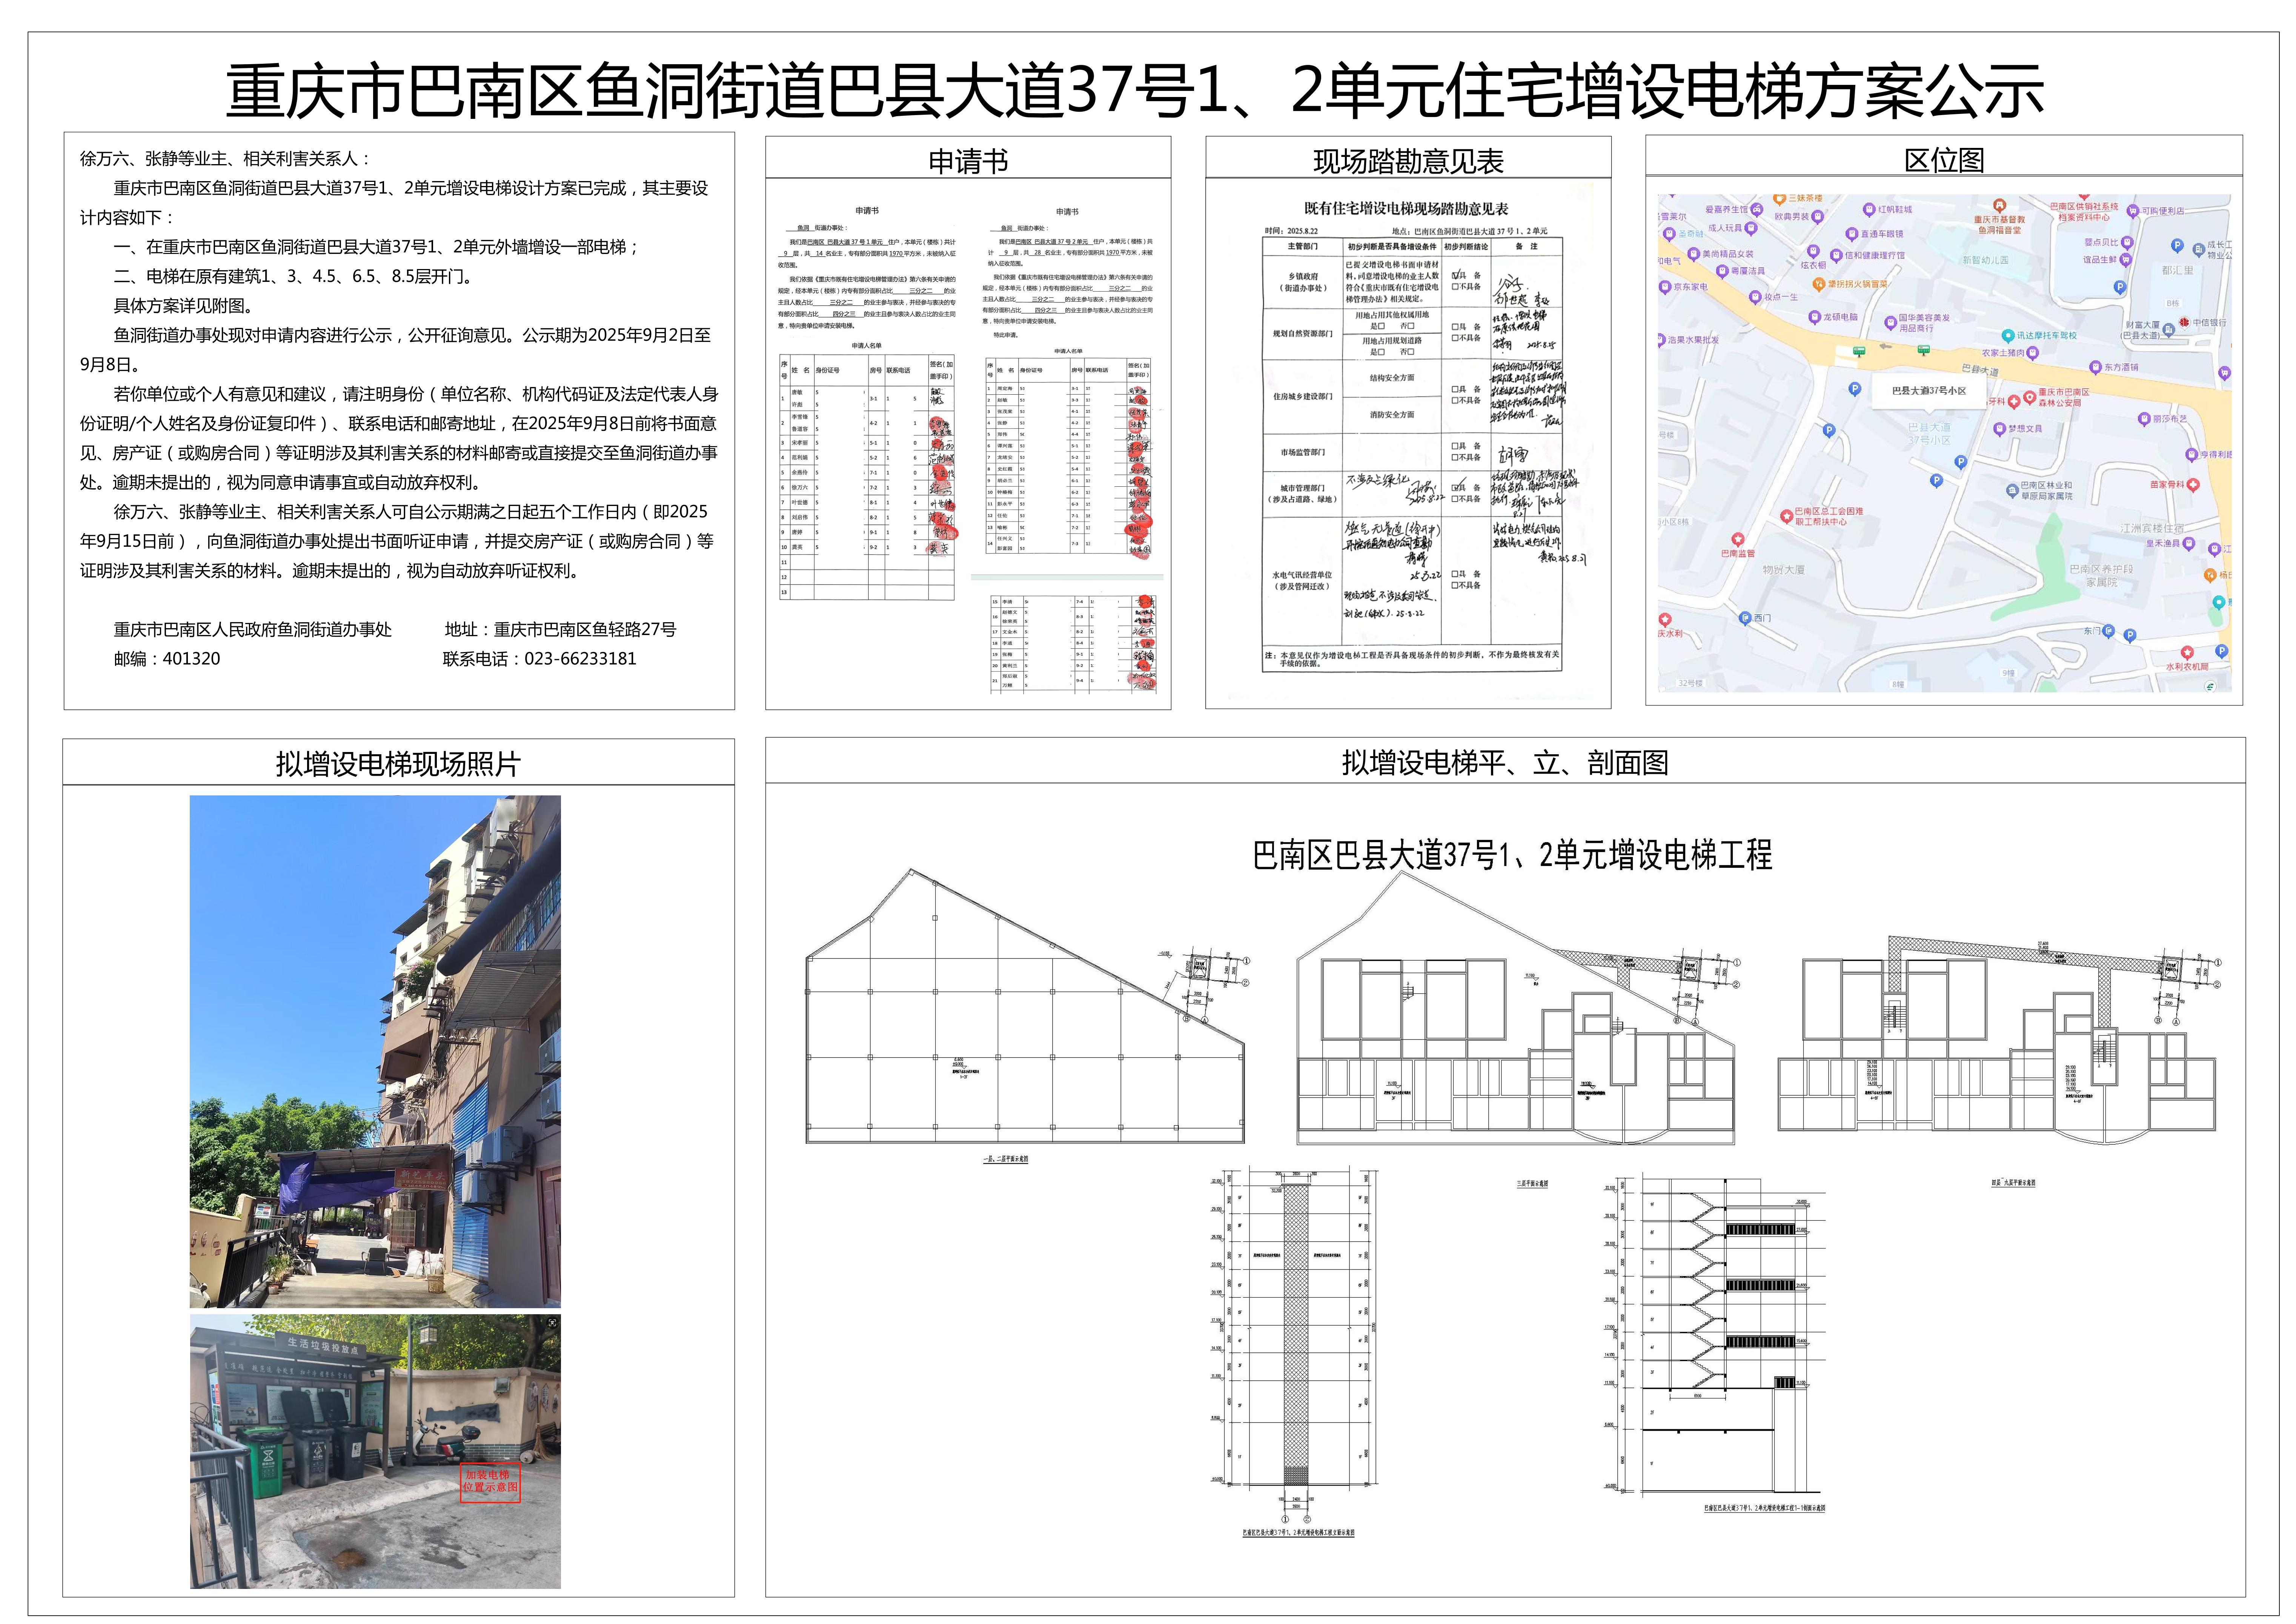Click the 拟增设电梯平、立、剖面图 heading
The image size is (2296, 1624).
(x=1505, y=763)
